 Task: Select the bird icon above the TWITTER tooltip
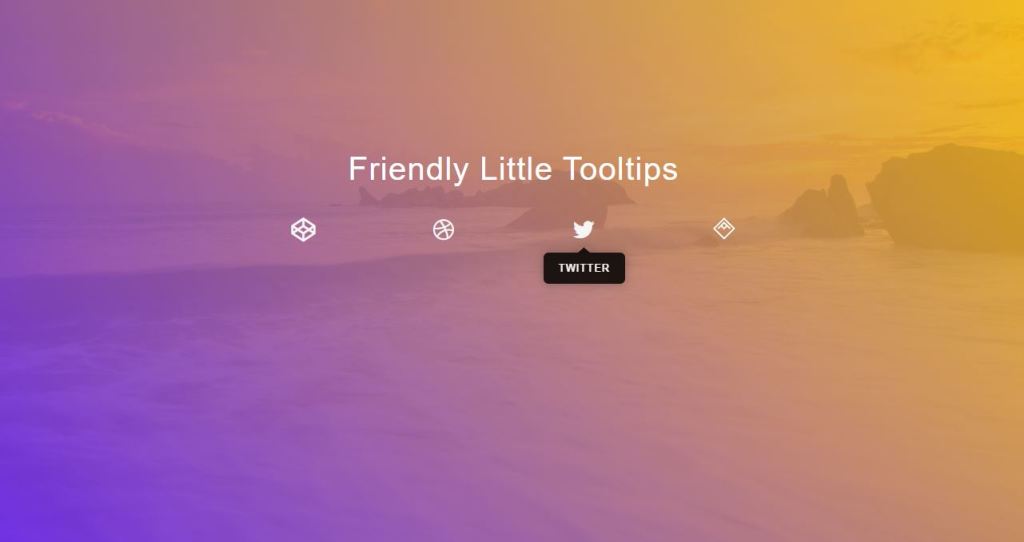click(583, 230)
